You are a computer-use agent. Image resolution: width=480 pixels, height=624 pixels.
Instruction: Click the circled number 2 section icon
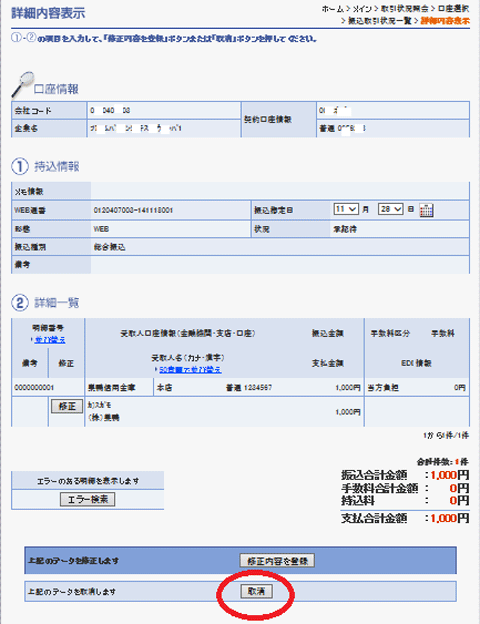click(20, 303)
